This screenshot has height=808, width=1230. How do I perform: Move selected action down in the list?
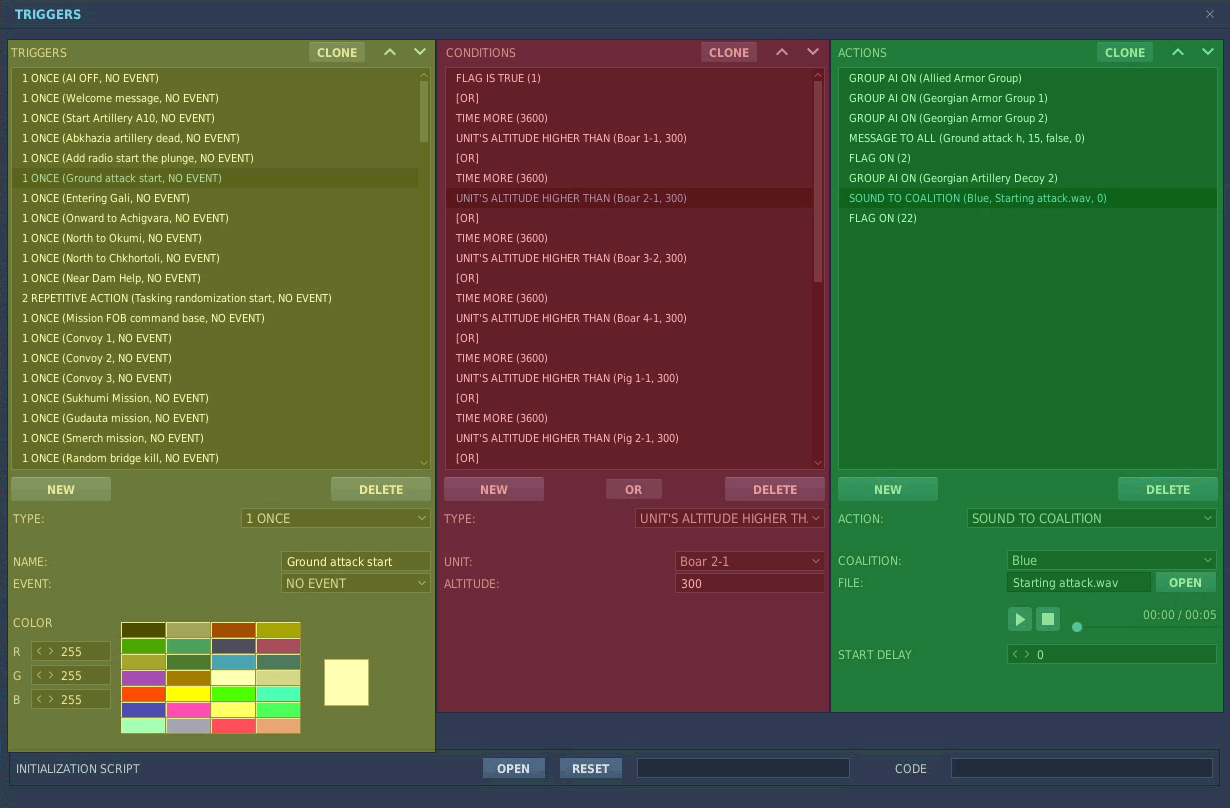pyautogui.click(x=1208, y=52)
